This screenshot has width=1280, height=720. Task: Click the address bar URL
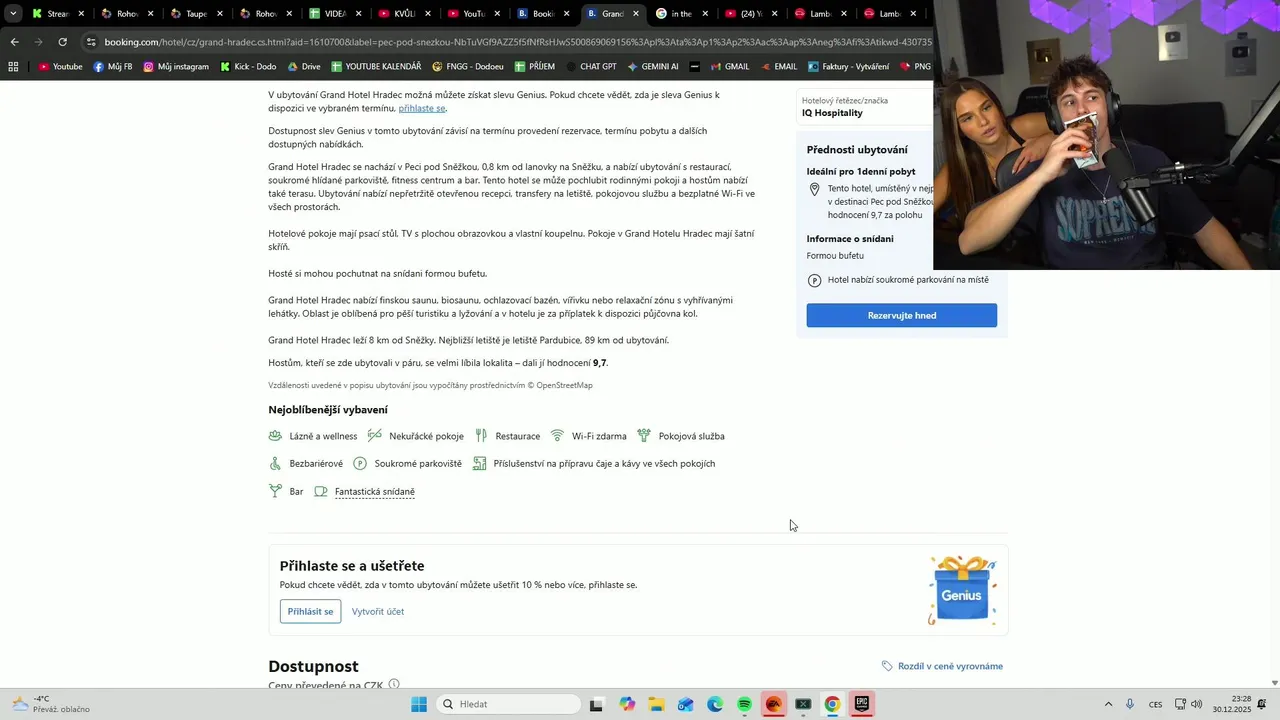pos(518,42)
